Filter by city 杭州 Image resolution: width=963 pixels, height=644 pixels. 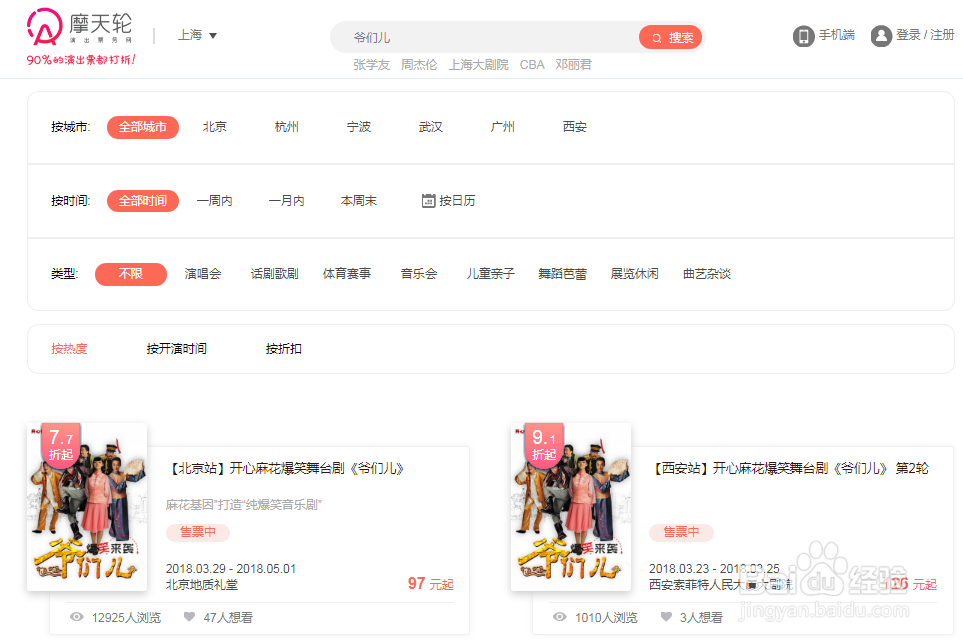(287, 127)
